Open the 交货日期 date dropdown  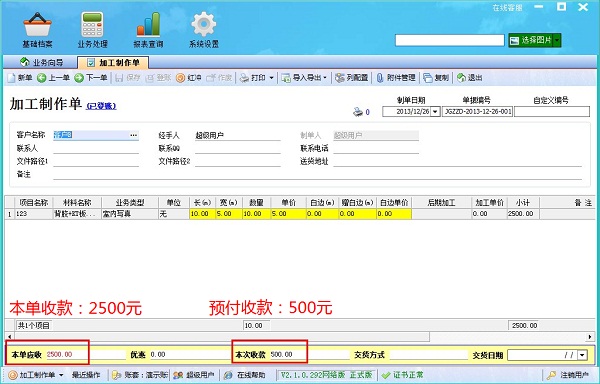(582, 355)
